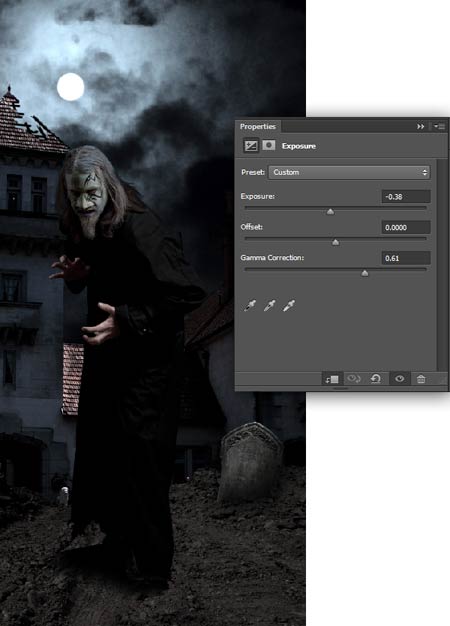
Task: Click the Offset value field 0.0000
Action: [x=406, y=227]
